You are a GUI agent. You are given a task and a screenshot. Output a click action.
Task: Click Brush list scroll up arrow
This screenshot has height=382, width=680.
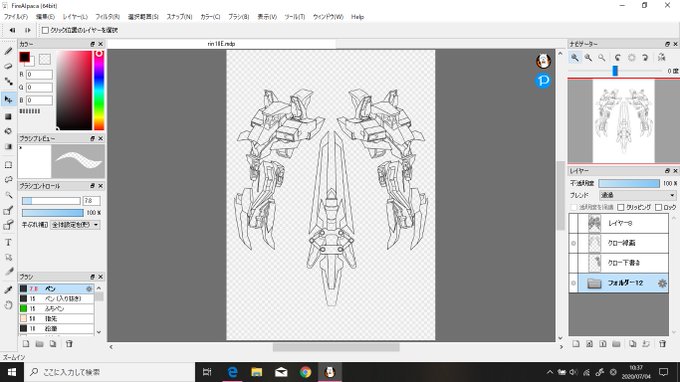coord(99,288)
